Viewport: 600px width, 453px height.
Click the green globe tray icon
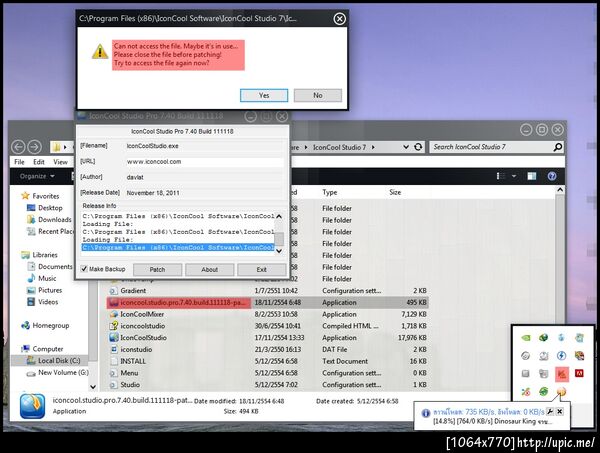point(543,337)
